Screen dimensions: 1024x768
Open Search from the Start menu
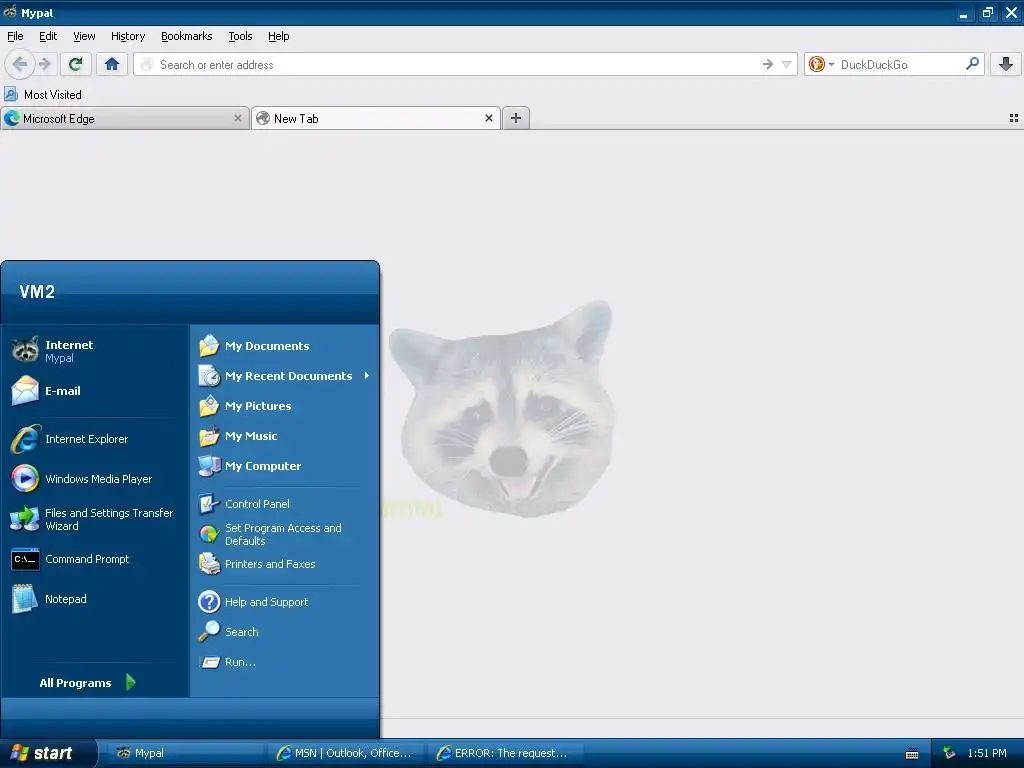pyautogui.click(x=285, y=632)
